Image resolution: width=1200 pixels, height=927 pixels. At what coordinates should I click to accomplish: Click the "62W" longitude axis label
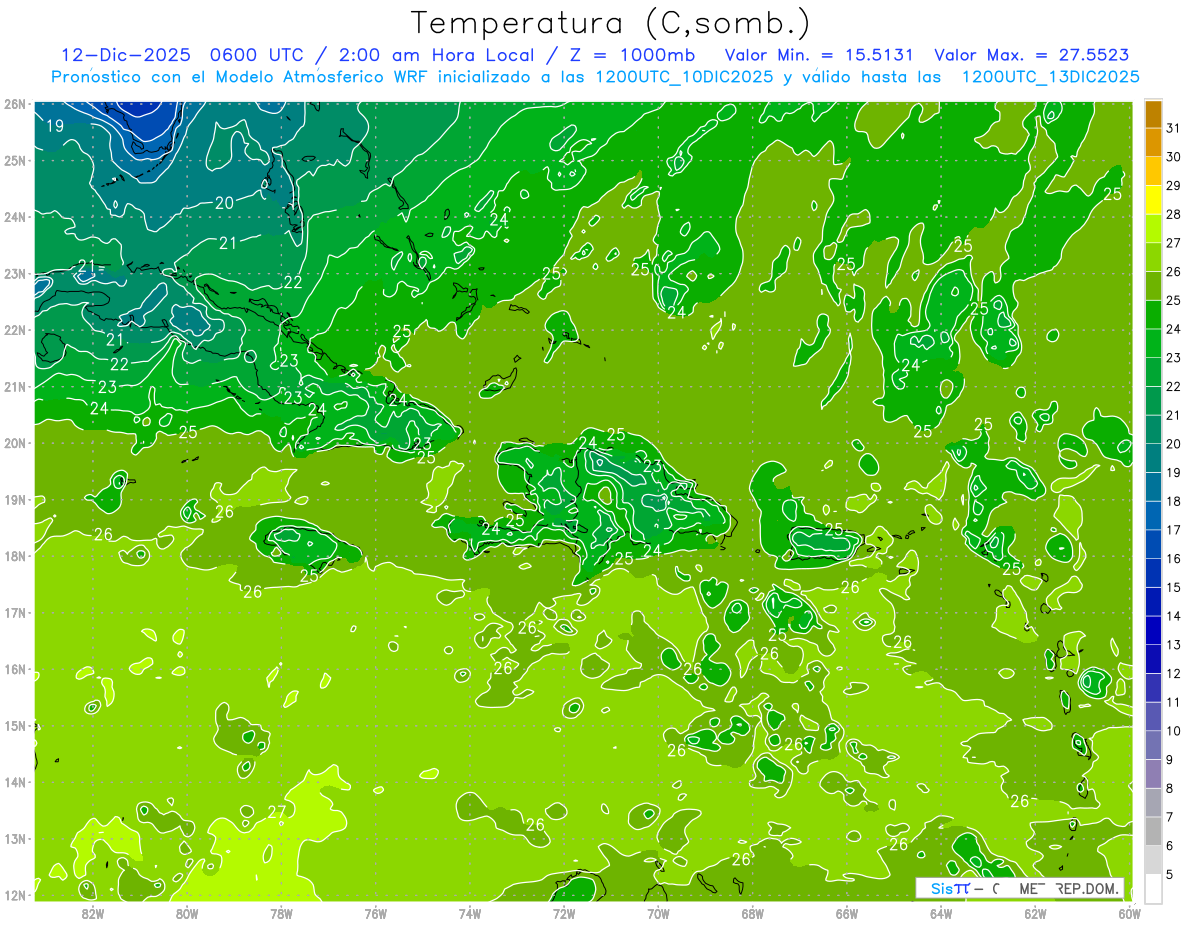click(x=1035, y=913)
